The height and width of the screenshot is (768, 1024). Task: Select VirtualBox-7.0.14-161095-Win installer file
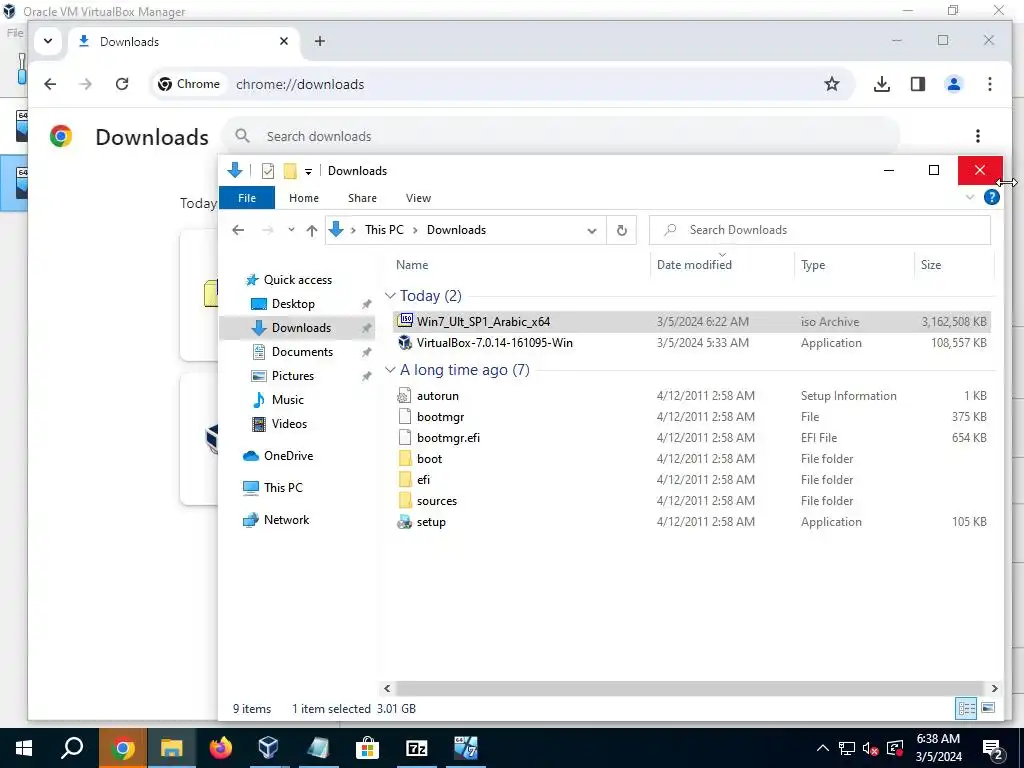pyautogui.click(x=692, y=343)
